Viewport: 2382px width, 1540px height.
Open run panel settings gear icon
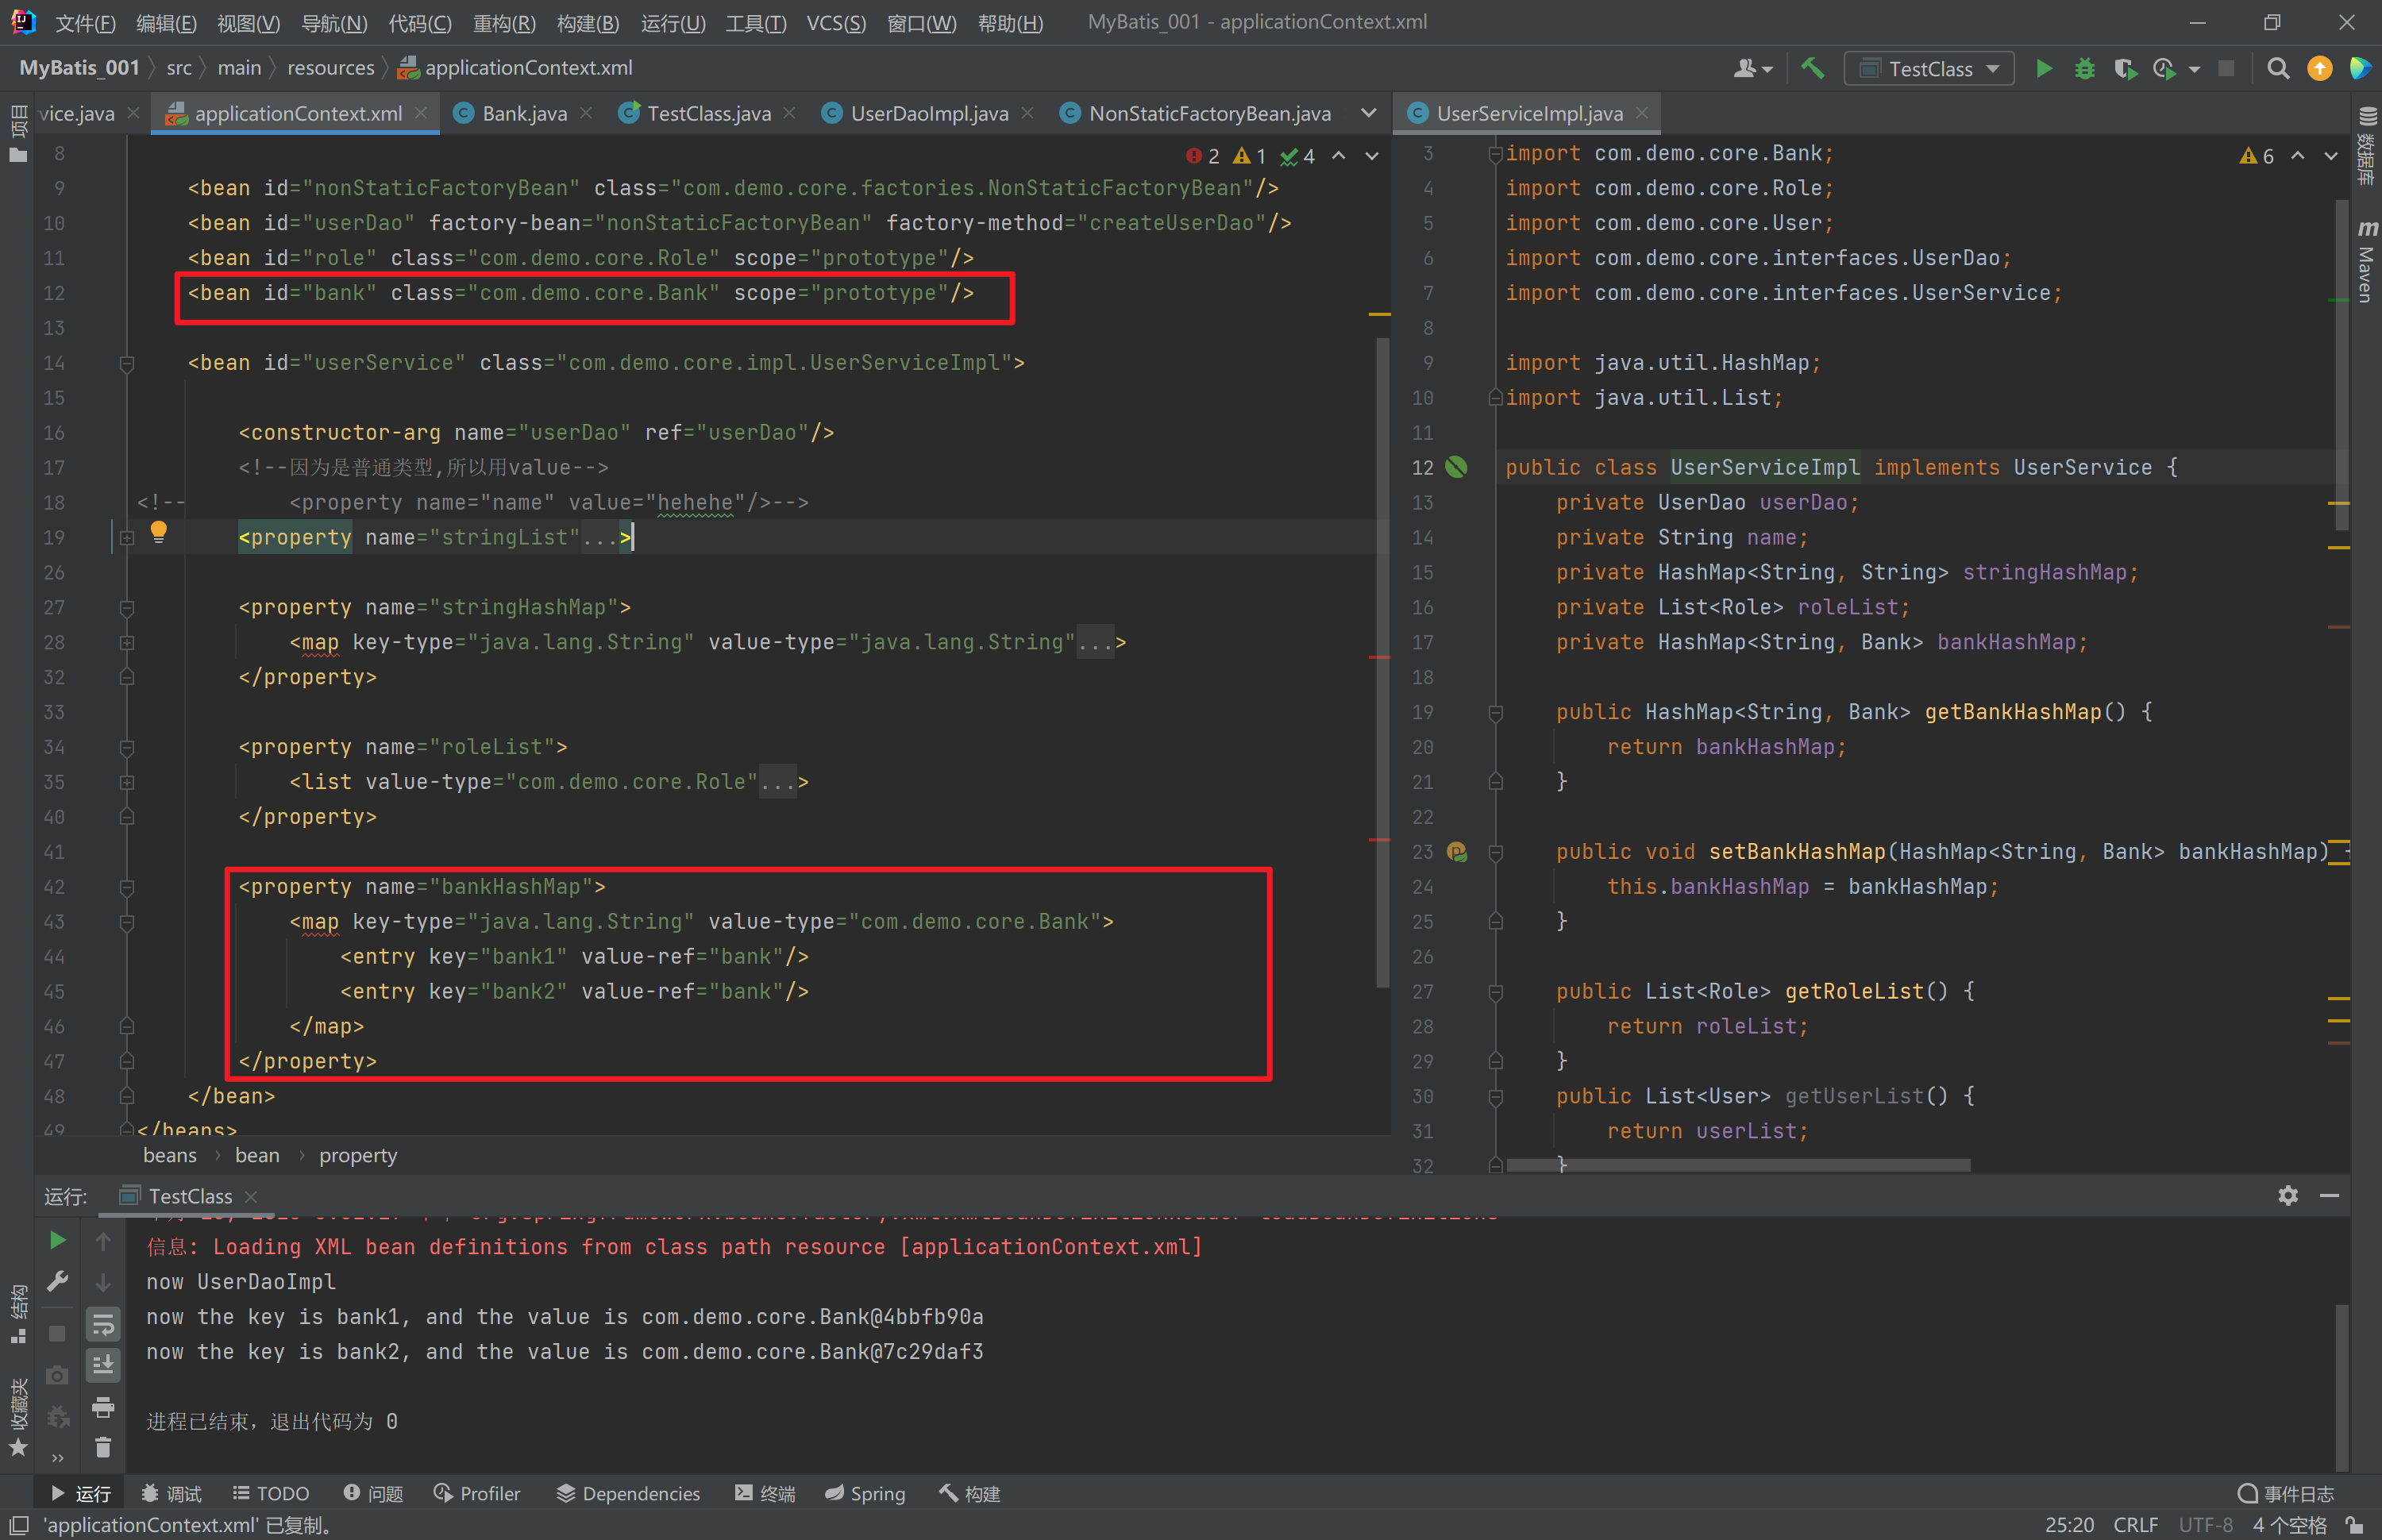[x=2287, y=1195]
